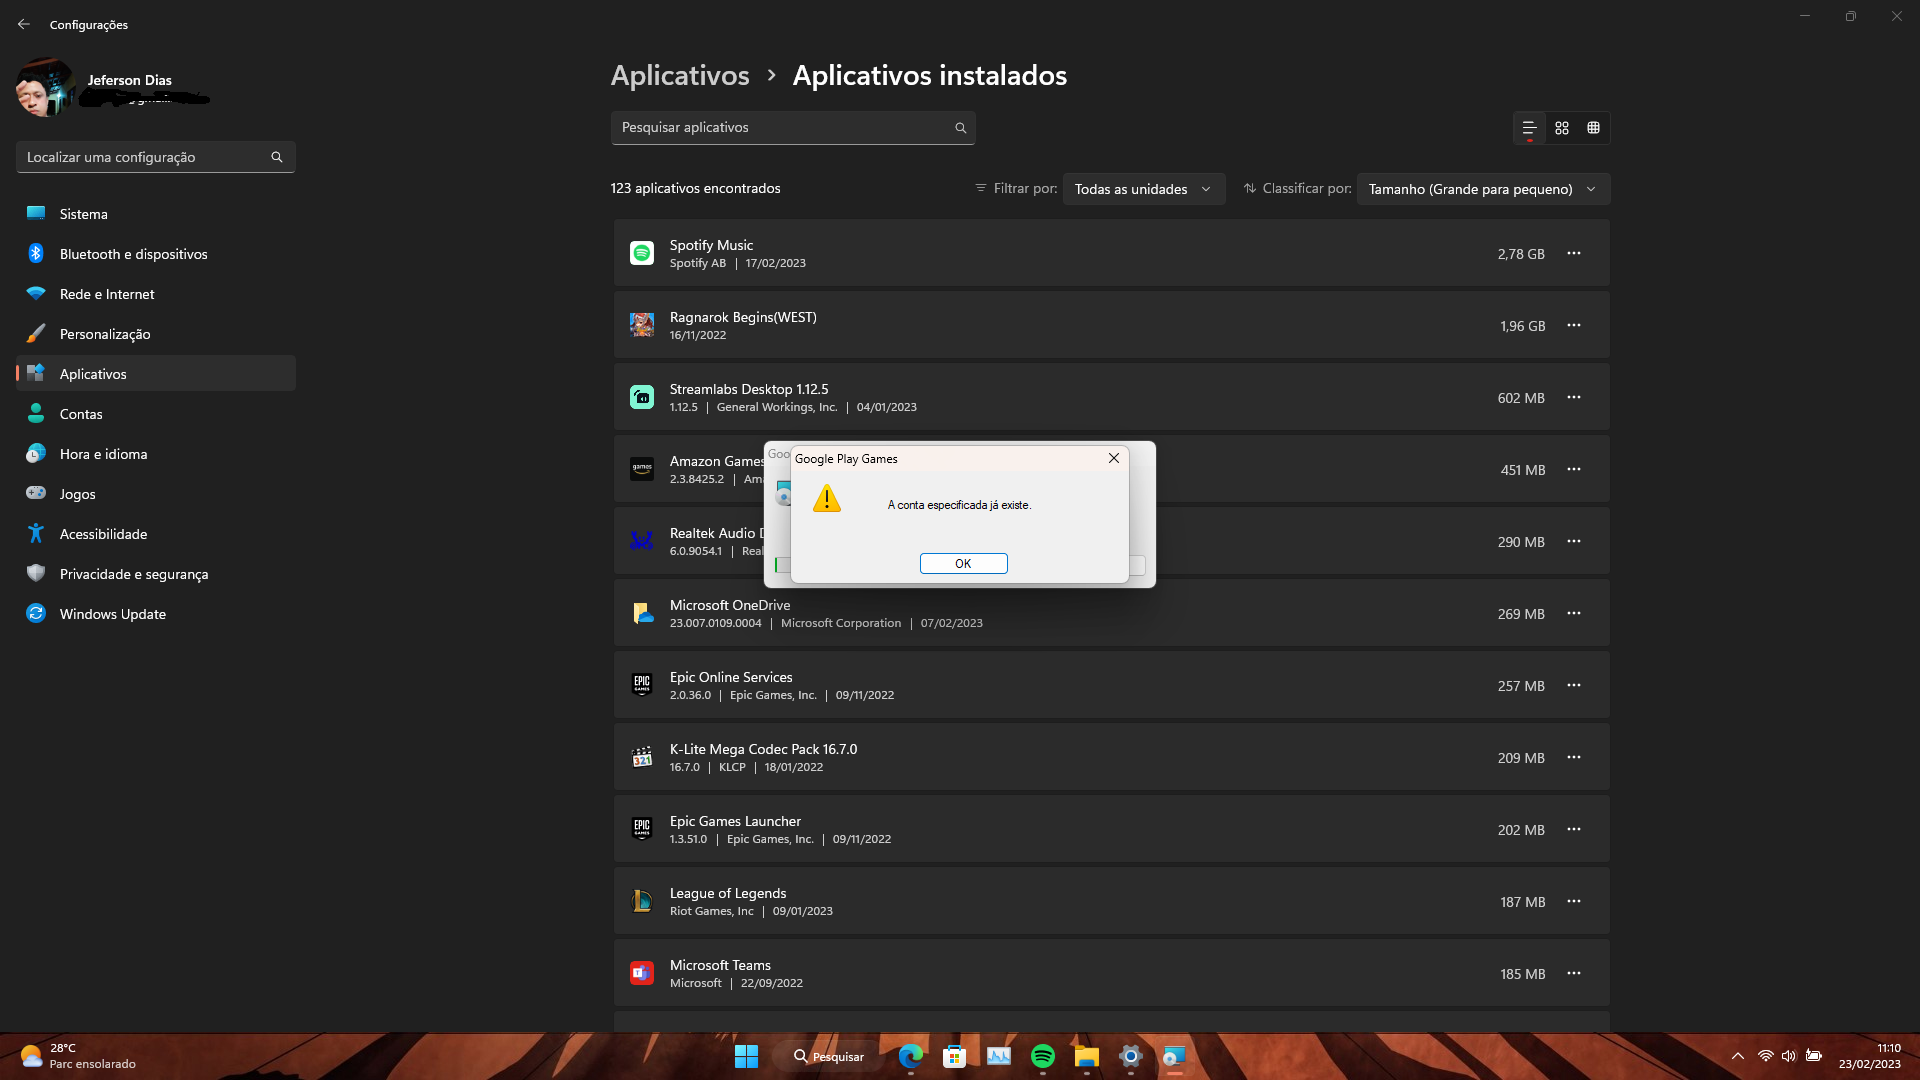Expand the options for Spotify Music app
The height and width of the screenshot is (1080, 1920).
click(x=1575, y=253)
